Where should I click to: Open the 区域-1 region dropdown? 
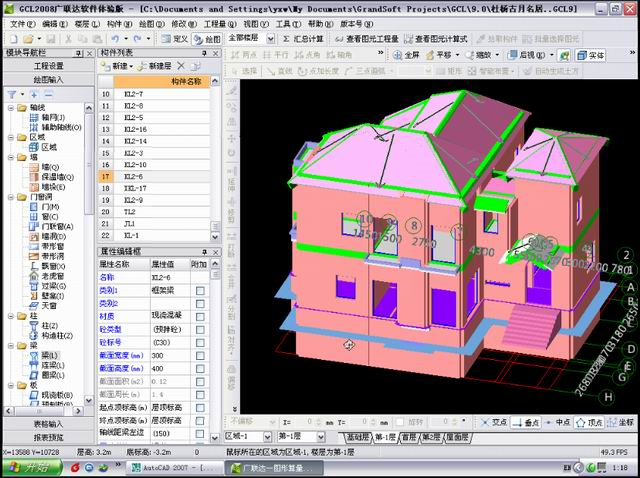point(267,437)
